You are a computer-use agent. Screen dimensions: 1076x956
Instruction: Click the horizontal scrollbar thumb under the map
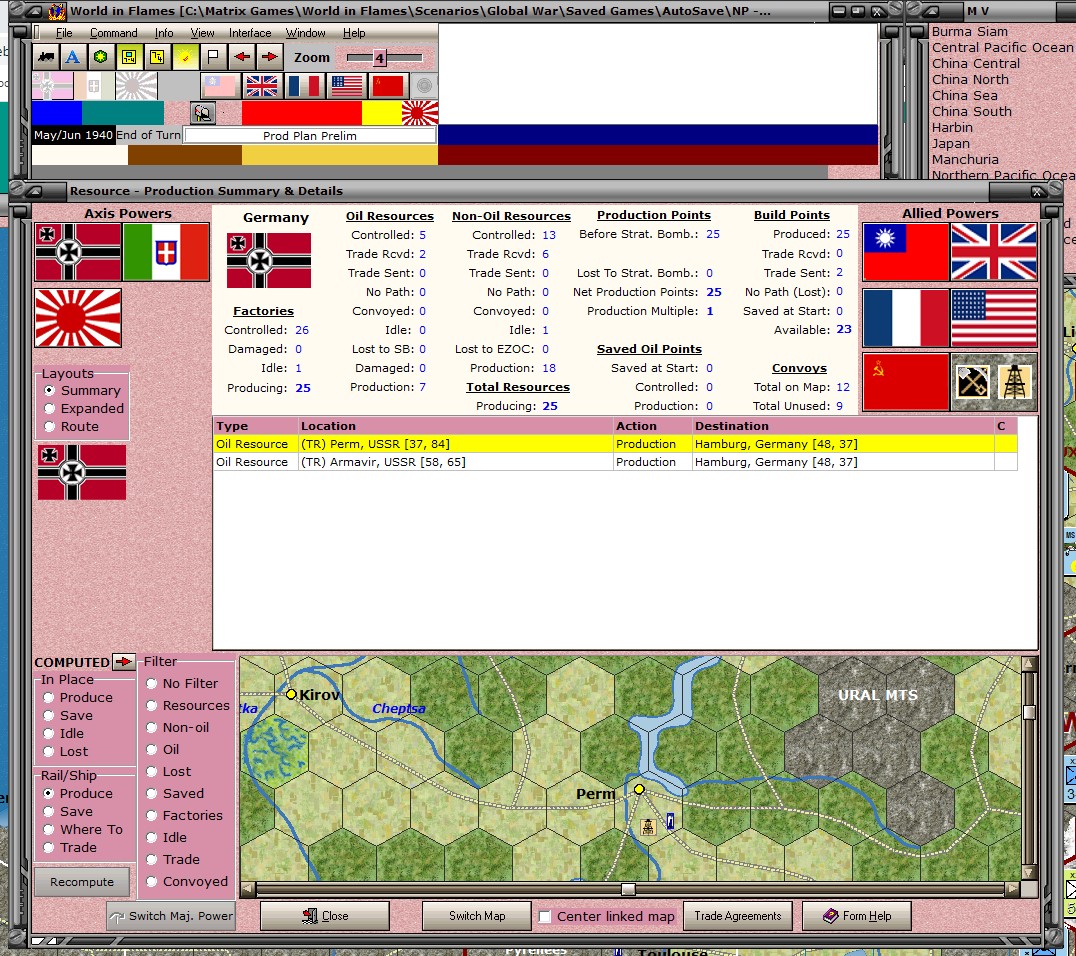(x=628, y=889)
